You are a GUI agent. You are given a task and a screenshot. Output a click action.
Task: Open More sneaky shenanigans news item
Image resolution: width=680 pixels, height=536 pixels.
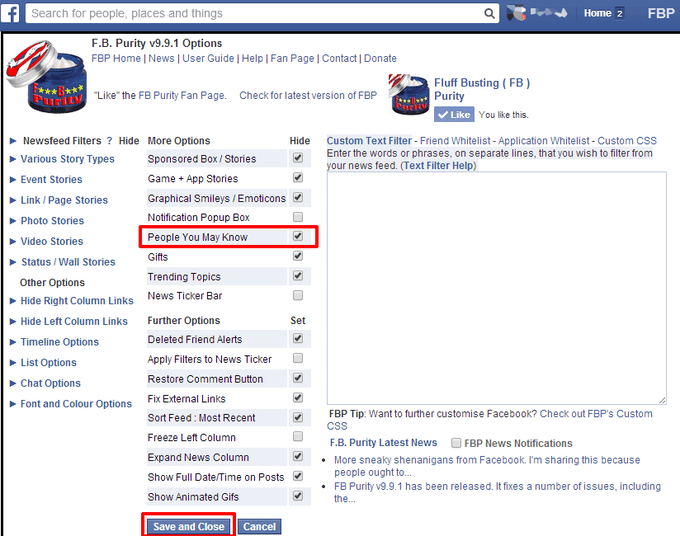click(487, 466)
